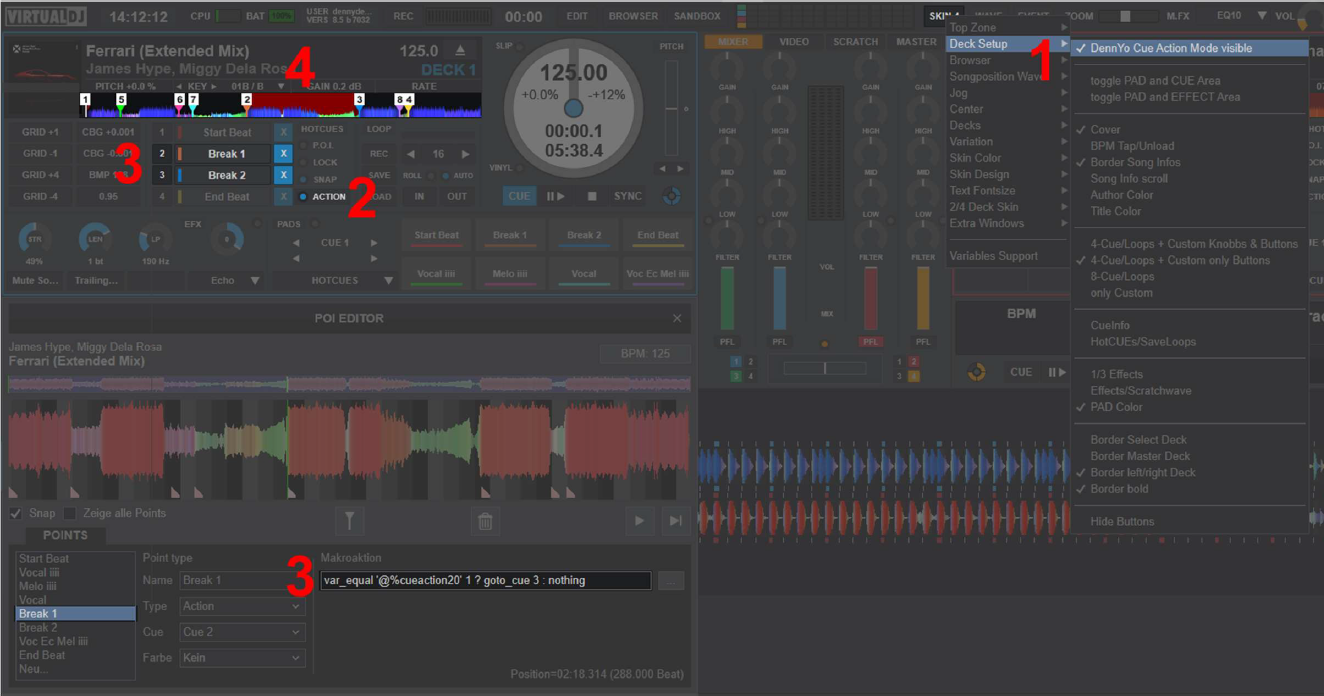Expand the Skin Color submenu

[x=1007, y=158]
